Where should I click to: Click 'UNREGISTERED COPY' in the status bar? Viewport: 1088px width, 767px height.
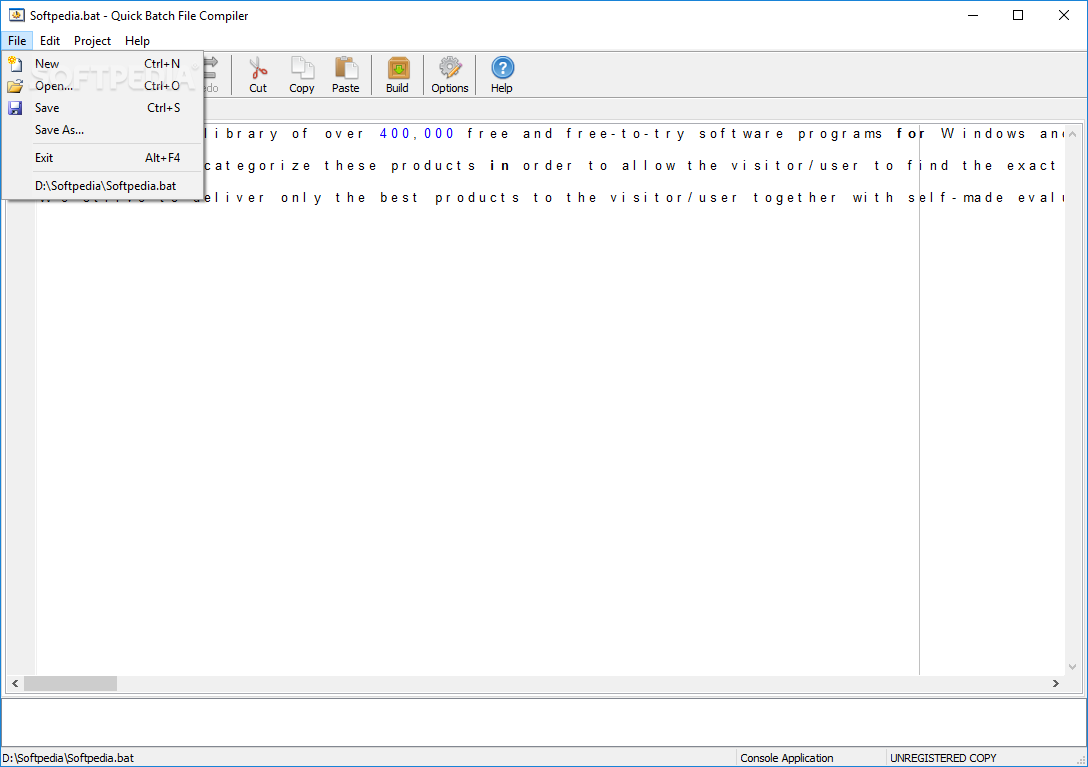943,758
